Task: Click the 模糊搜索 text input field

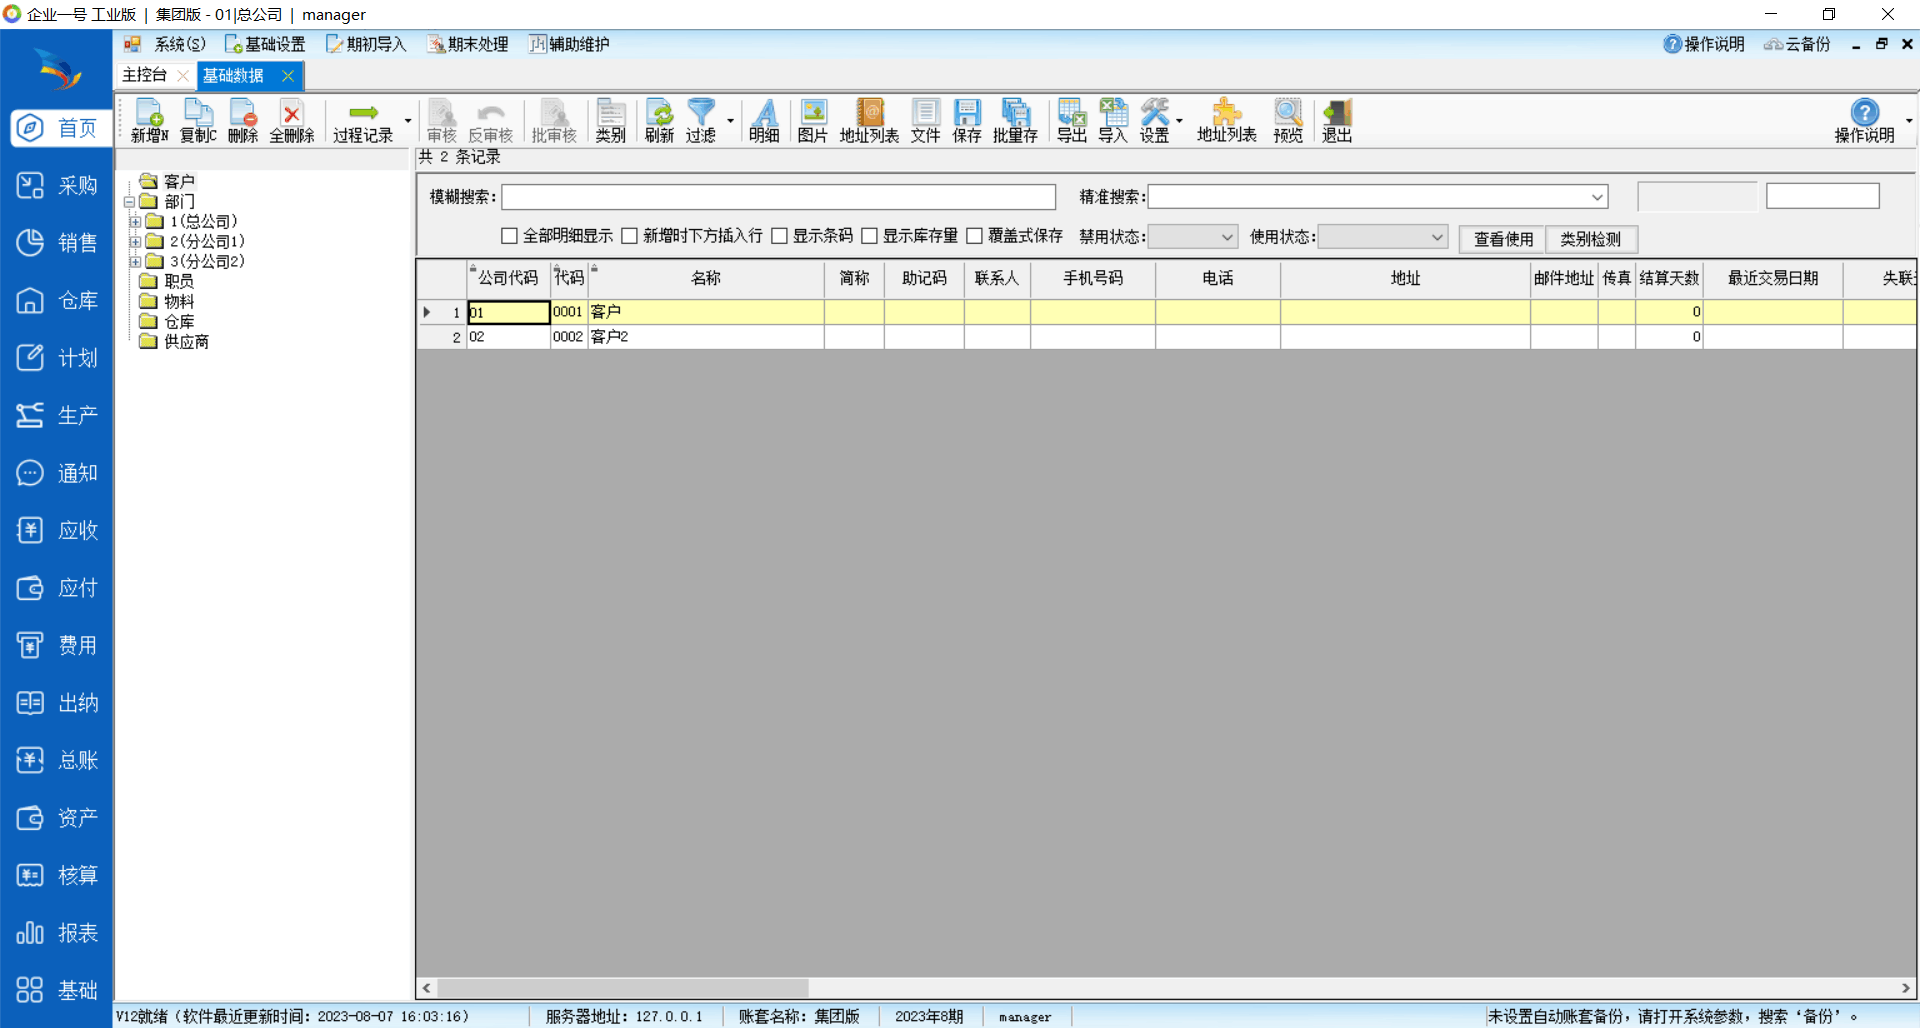Action: pos(778,197)
